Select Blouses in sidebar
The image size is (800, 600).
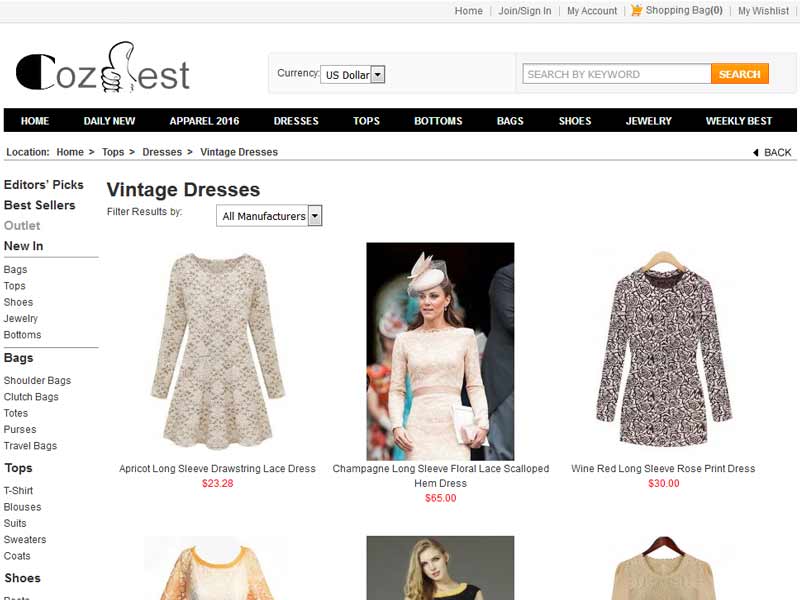22,507
